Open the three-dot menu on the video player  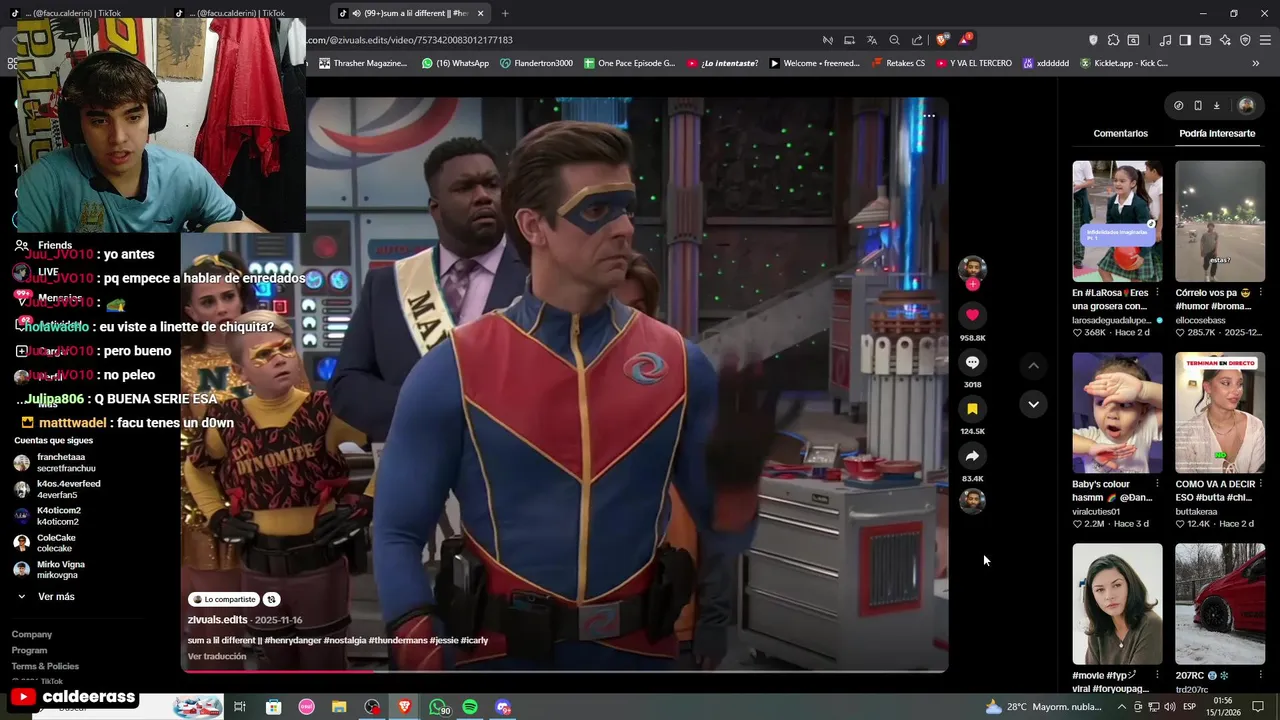pyautogui.click(x=929, y=116)
